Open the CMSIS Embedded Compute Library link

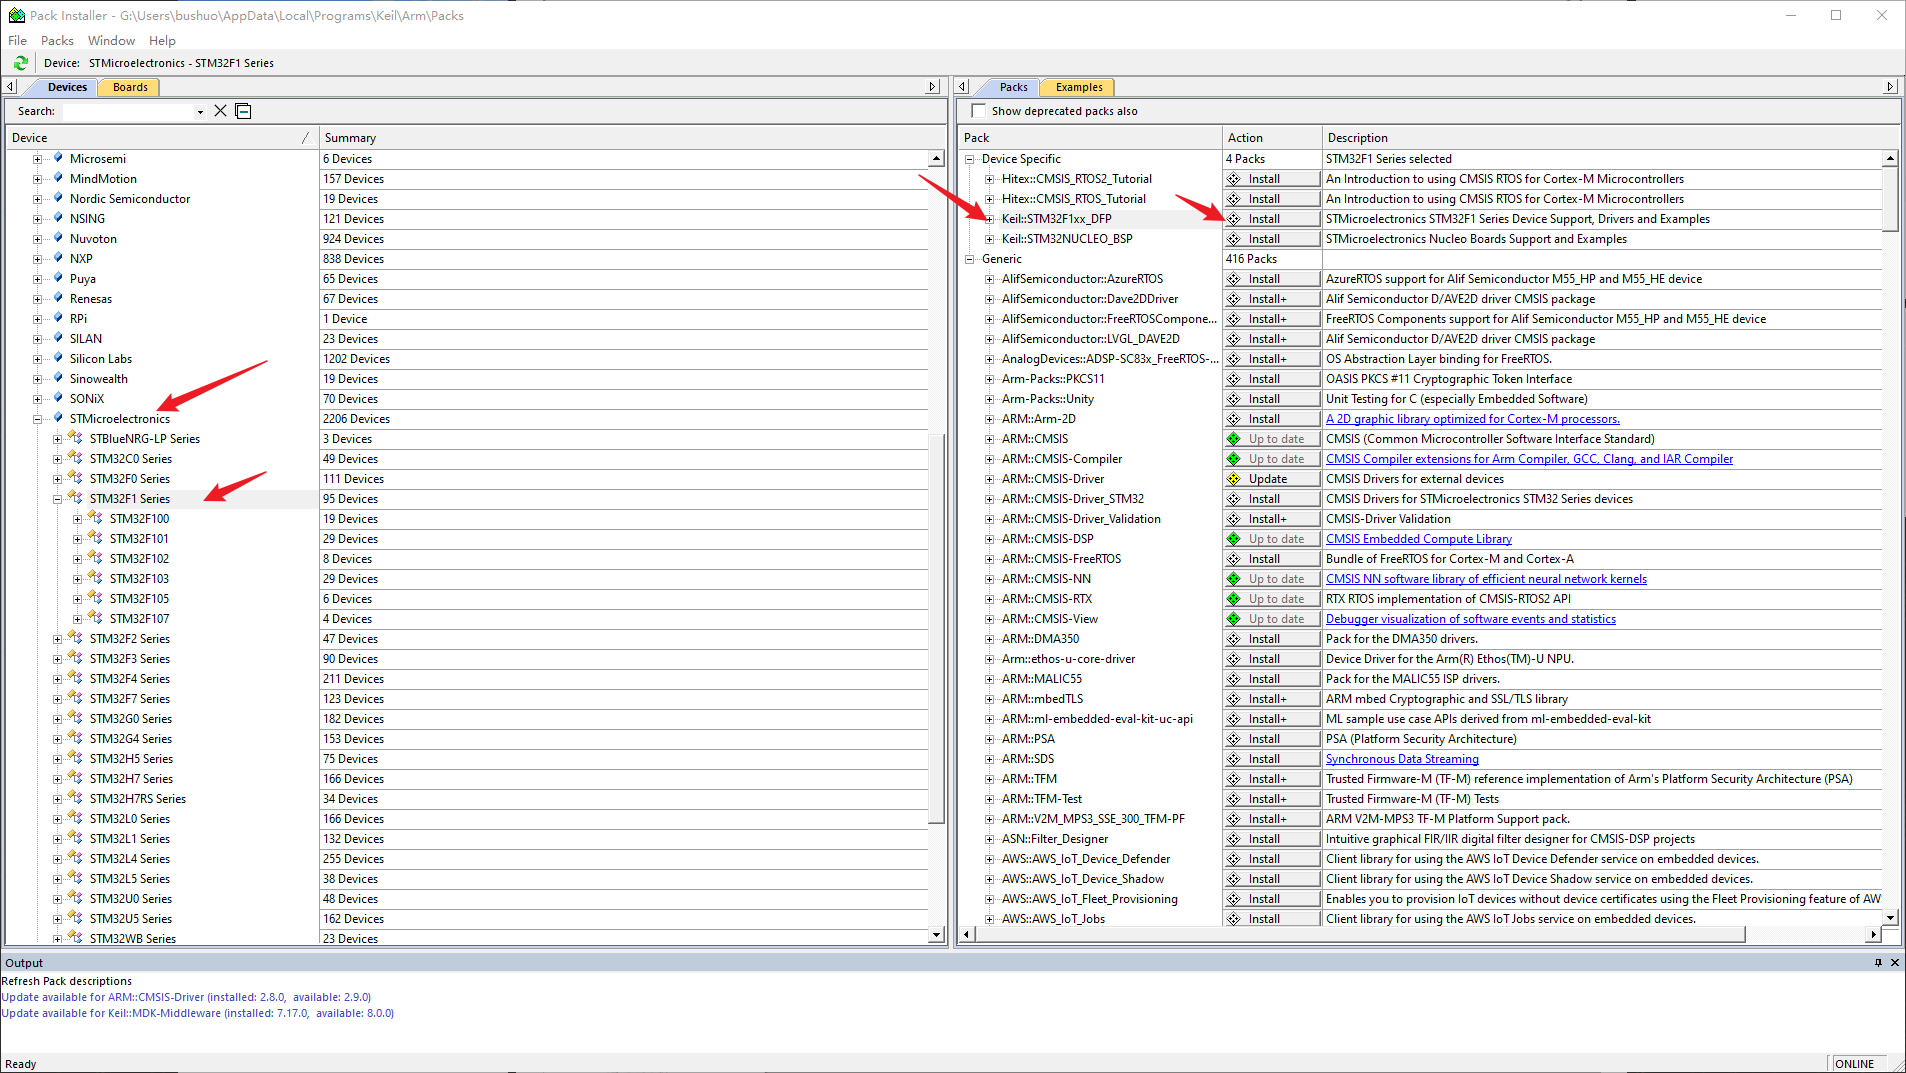pos(1418,539)
